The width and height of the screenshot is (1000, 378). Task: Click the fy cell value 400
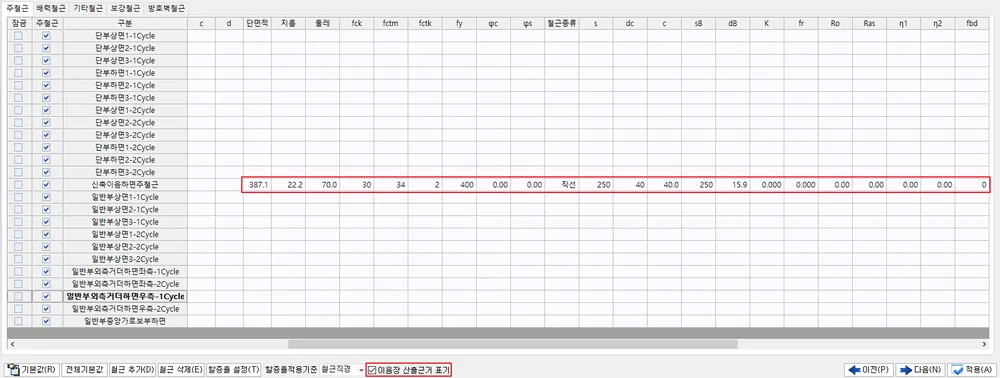pos(459,185)
